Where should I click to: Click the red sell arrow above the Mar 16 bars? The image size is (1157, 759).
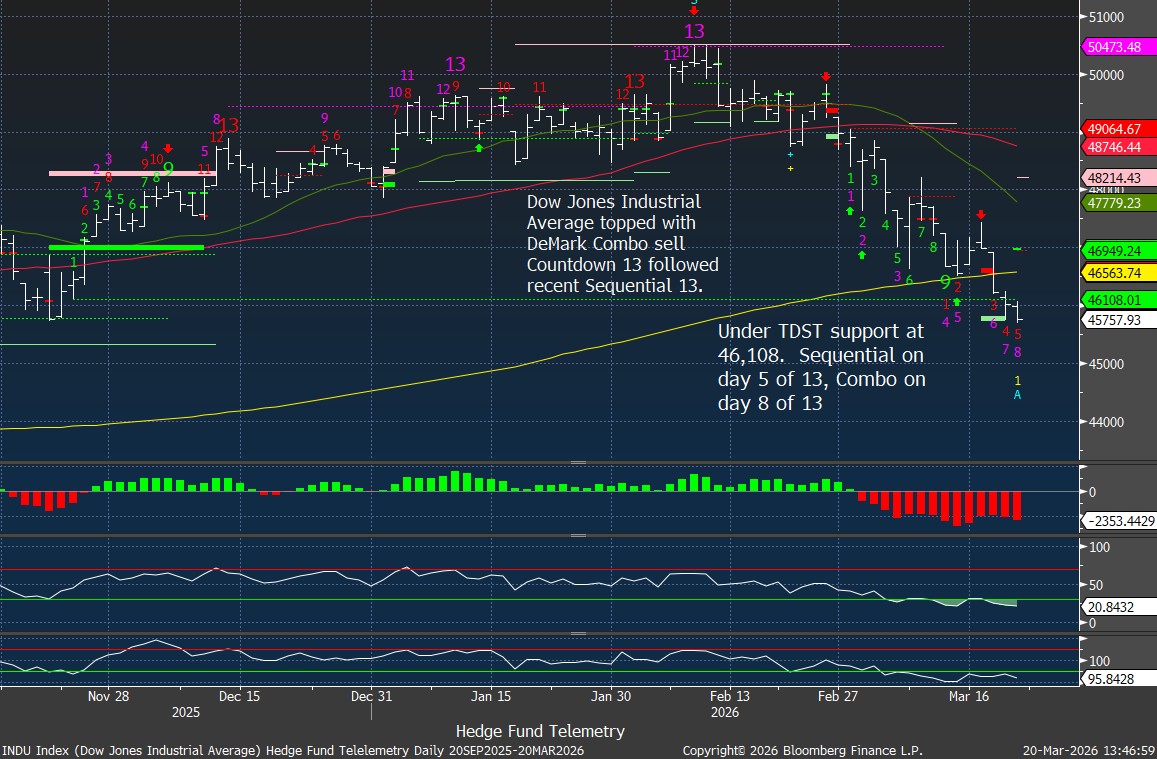pos(981,215)
